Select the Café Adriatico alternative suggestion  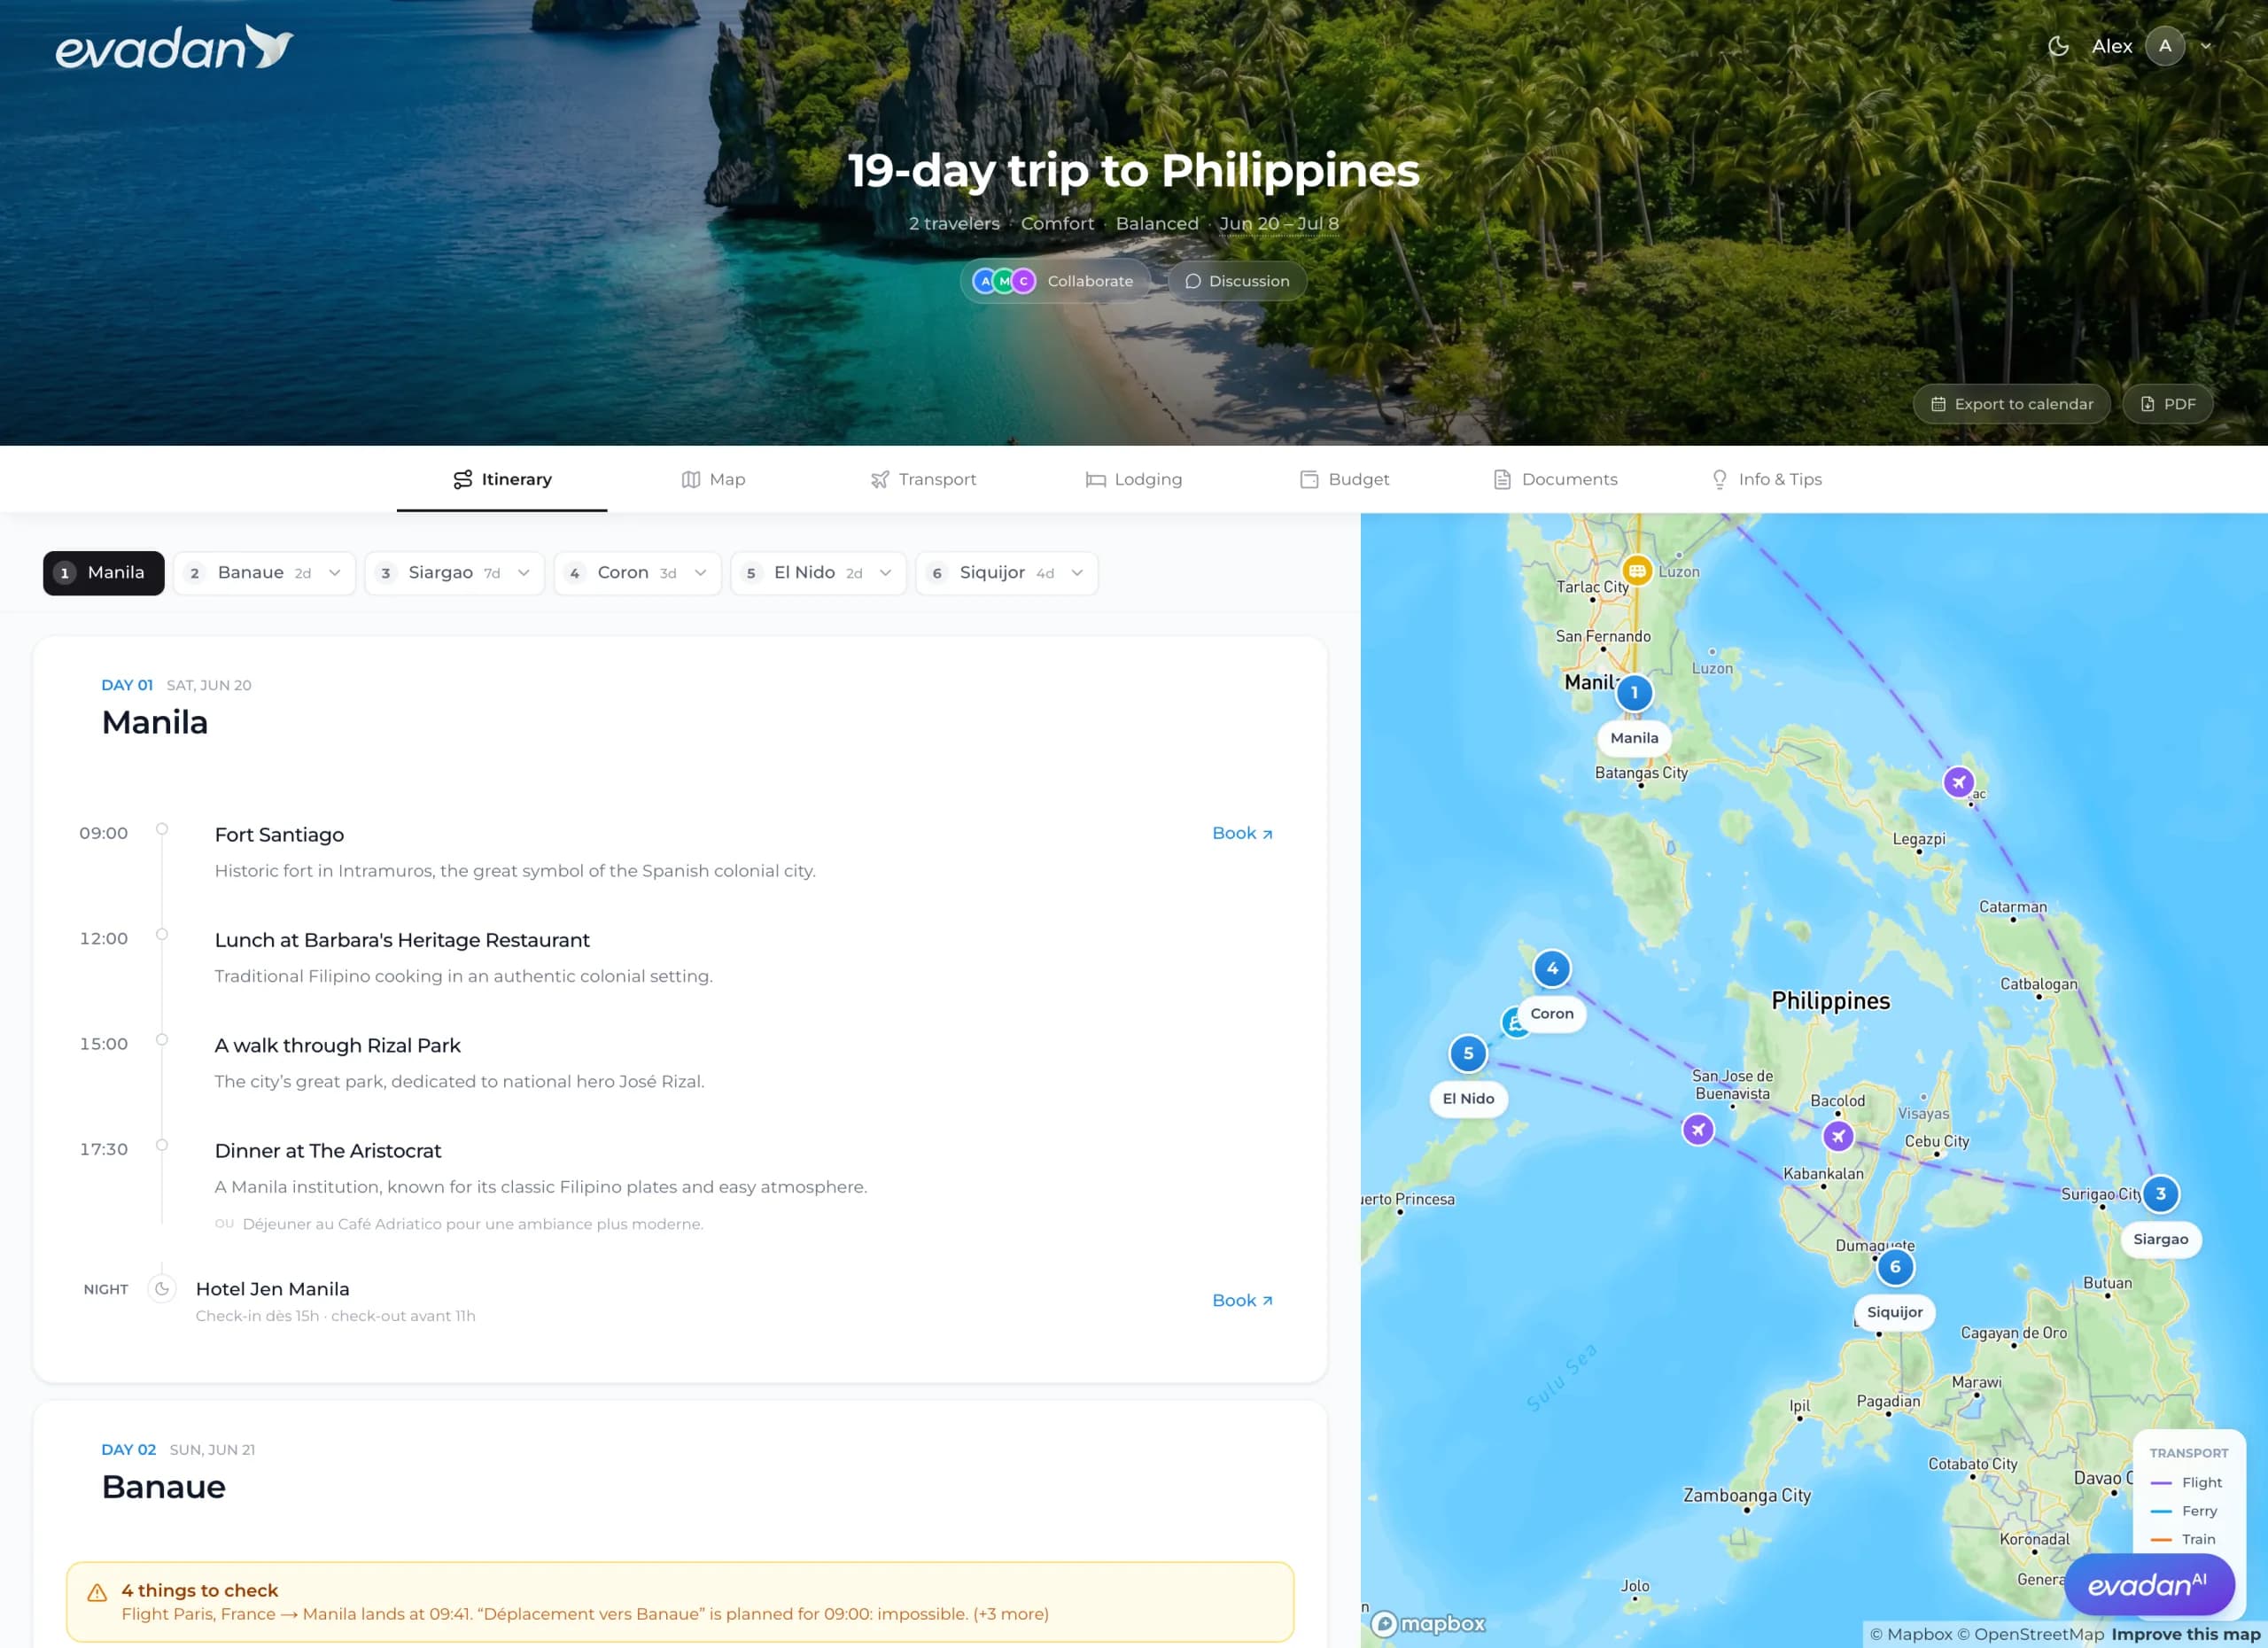click(x=473, y=1224)
